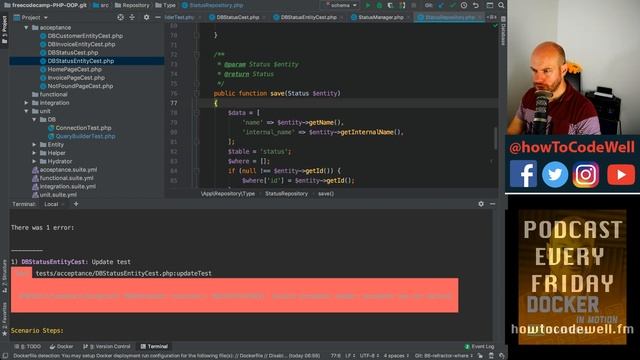Open the Version Control tool window
Image resolution: width=640 pixels, height=360 pixels.
pyautogui.click(x=107, y=347)
